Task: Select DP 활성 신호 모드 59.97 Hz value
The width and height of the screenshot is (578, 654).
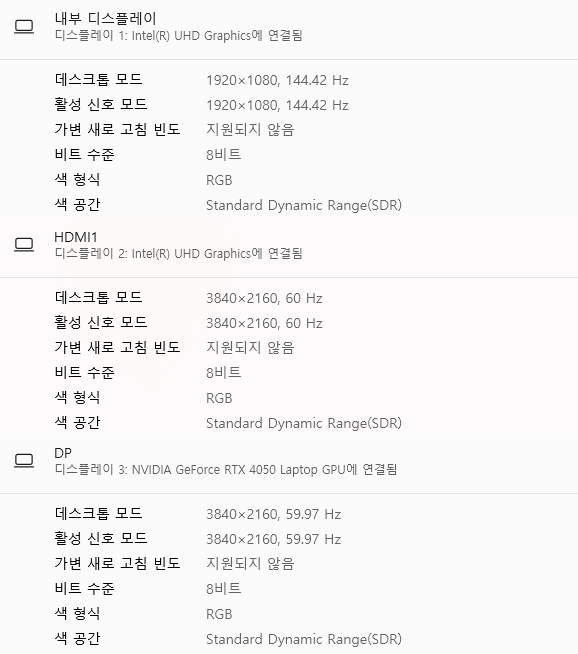Action: click(x=274, y=539)
